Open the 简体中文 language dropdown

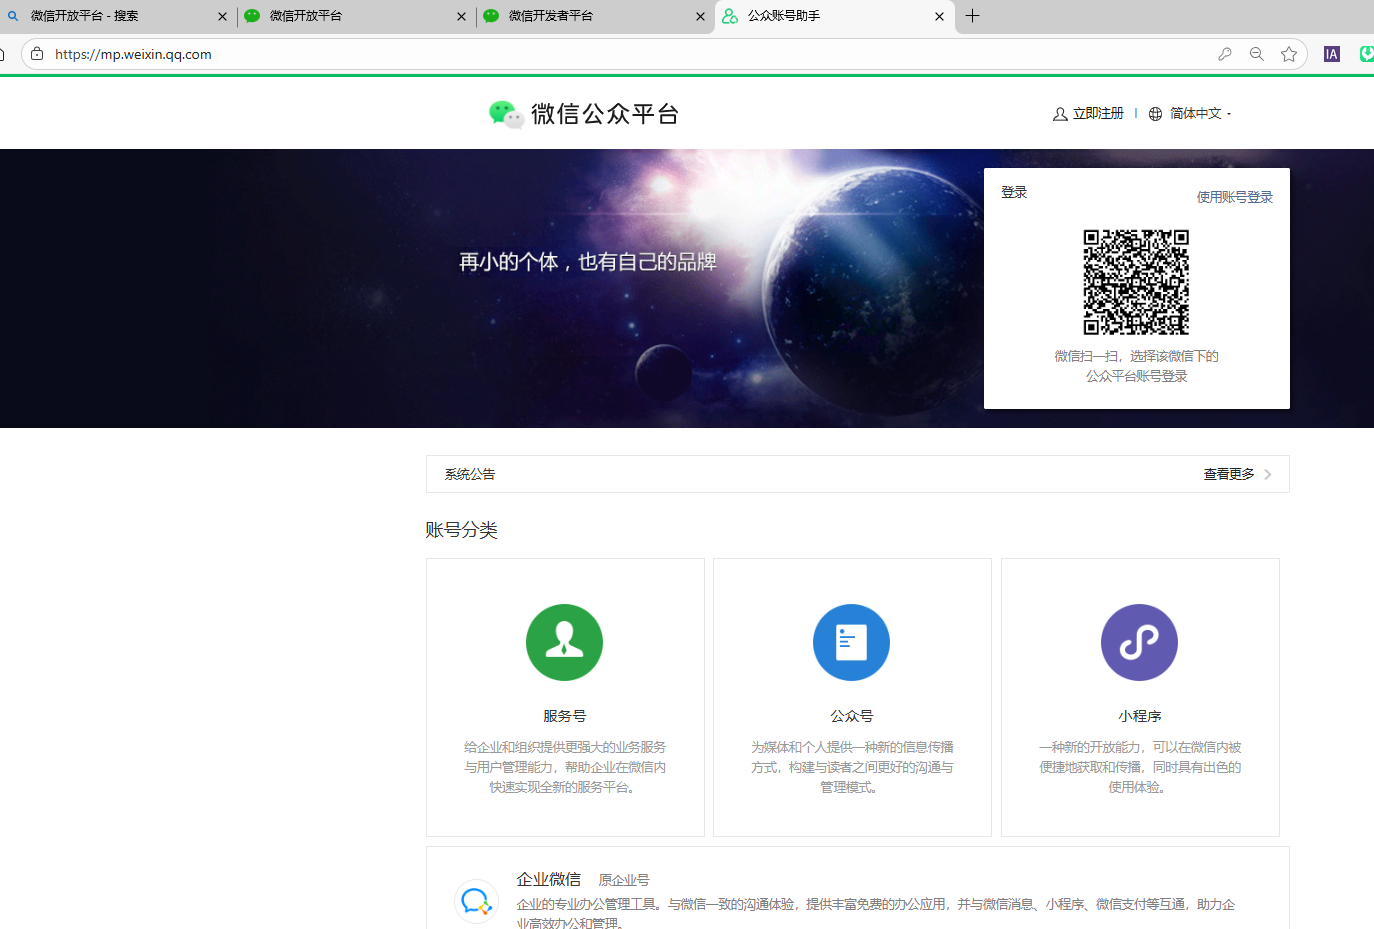1200,114
